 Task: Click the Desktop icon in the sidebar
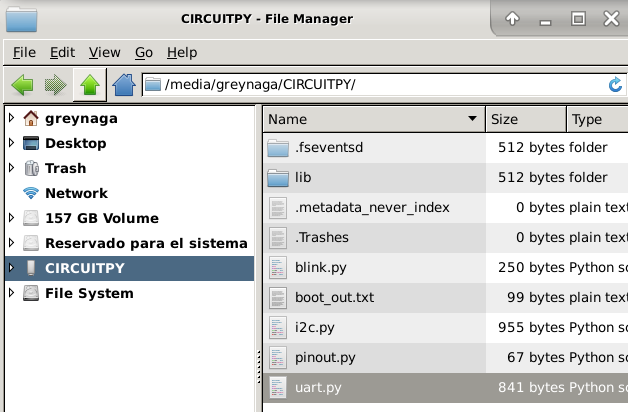pyautogui.click(x=31, y=143)
